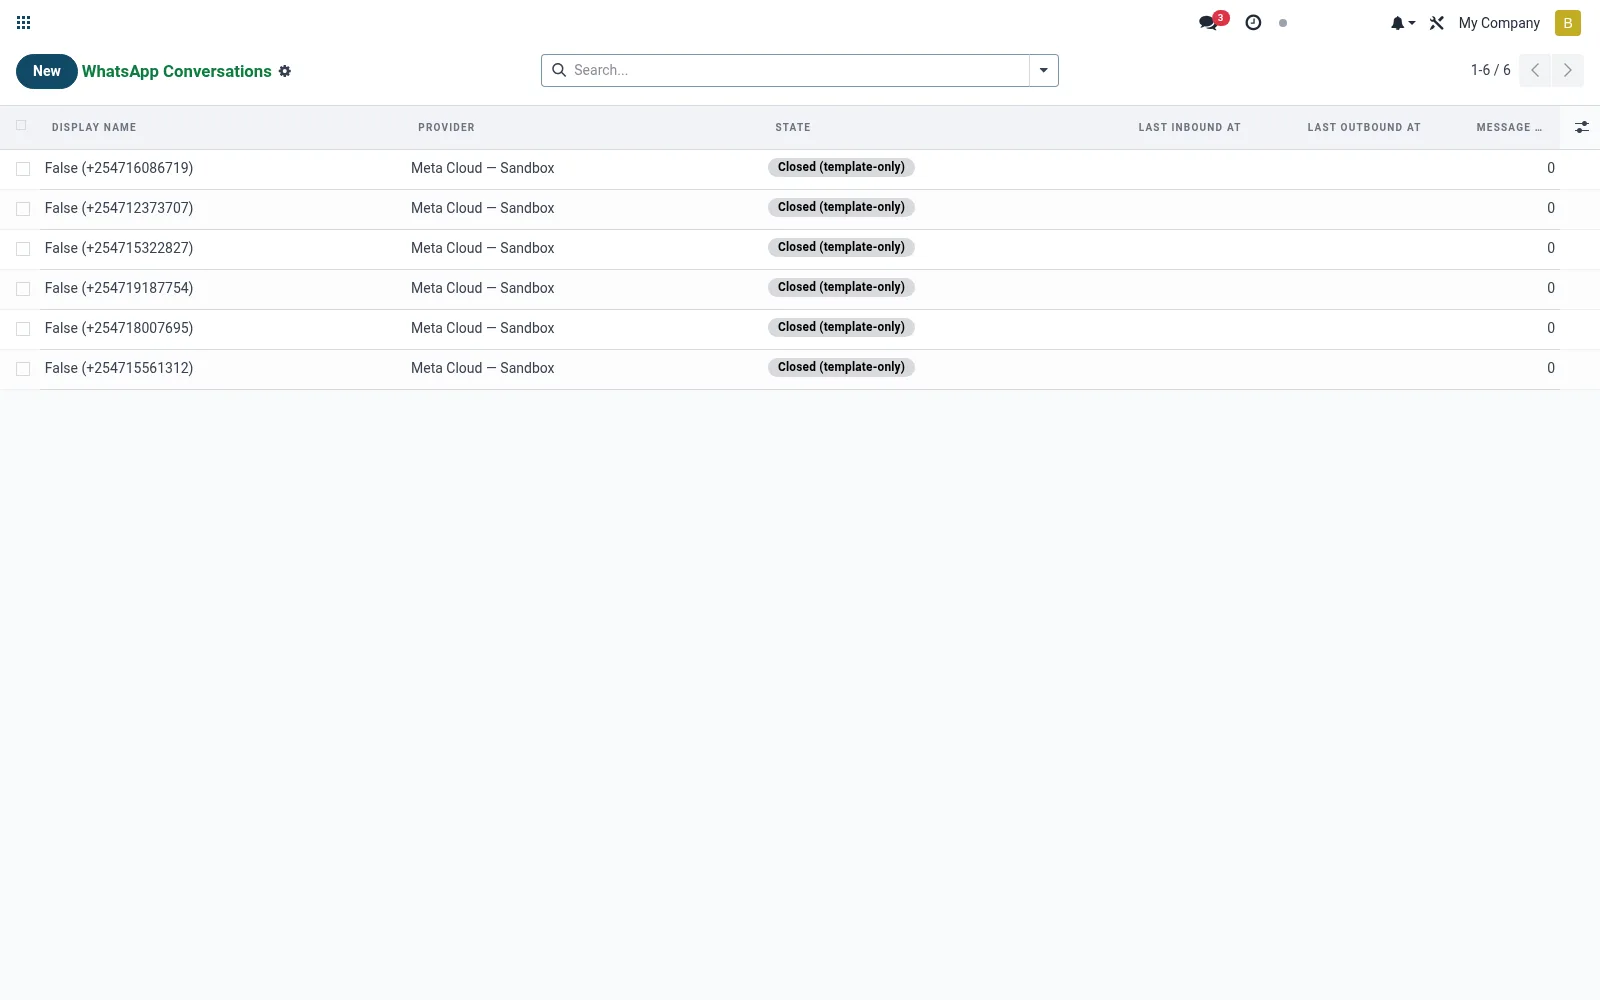Open conversation False (+254712373707)

[x=119, y=208]
